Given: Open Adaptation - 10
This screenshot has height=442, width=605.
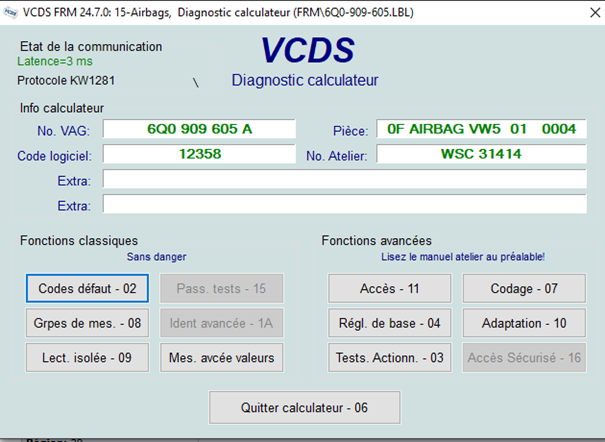Looking at the screenshot, I should 524,323.
